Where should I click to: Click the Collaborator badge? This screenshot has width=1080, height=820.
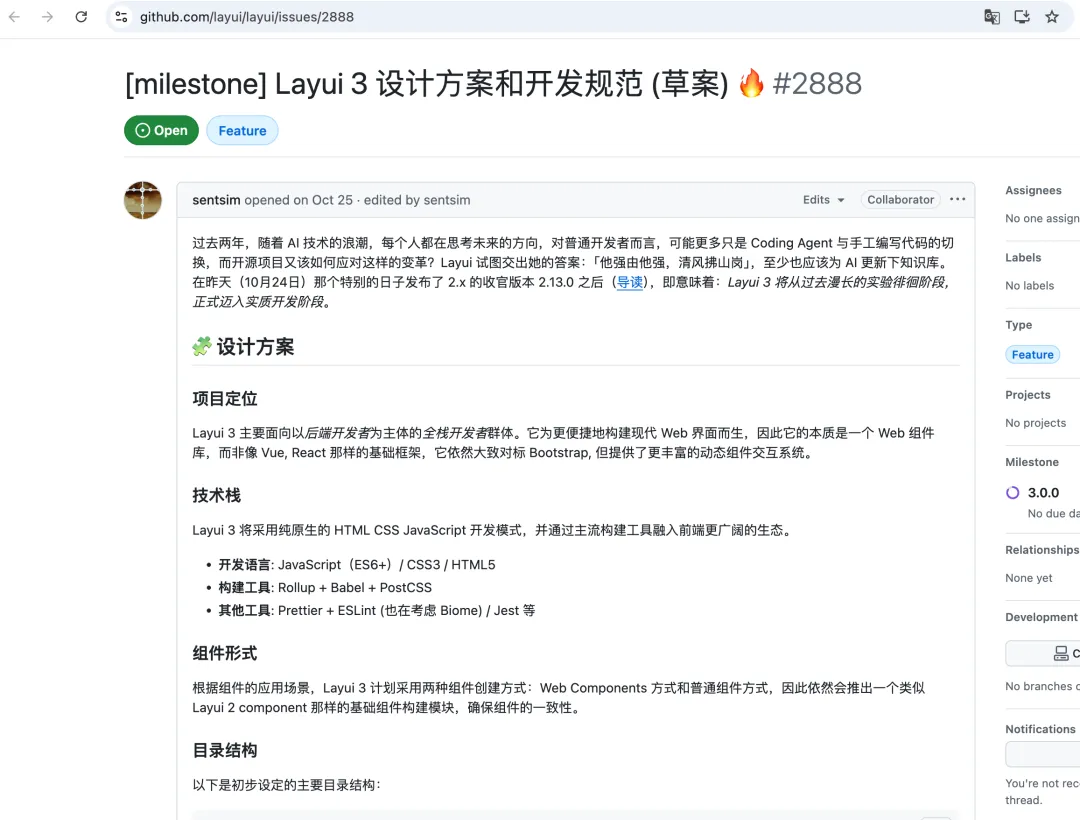pos(900,200)
